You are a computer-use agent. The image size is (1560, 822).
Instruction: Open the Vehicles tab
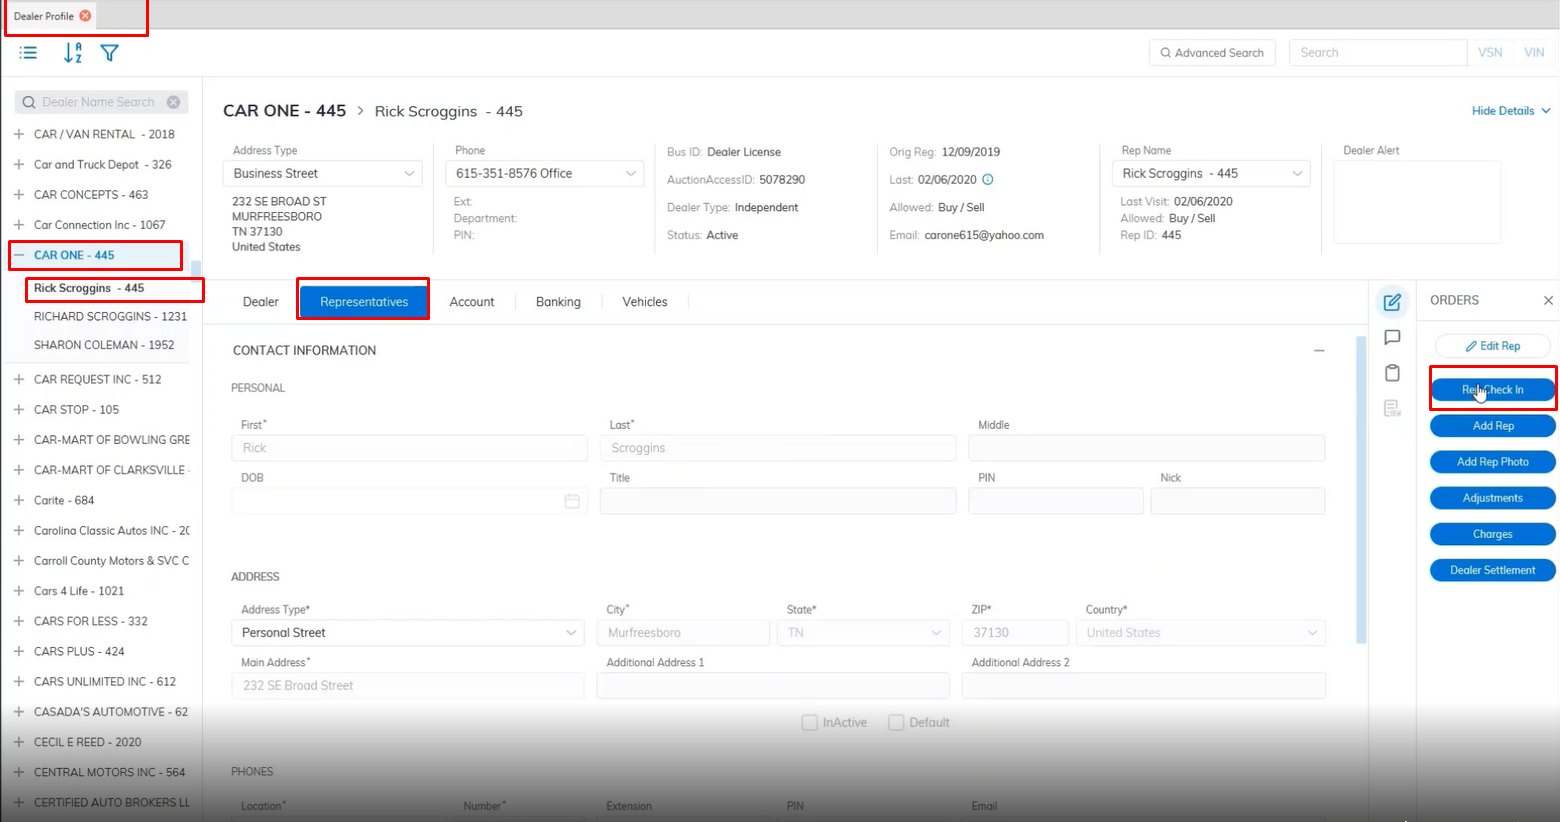(x=644, y=302)
